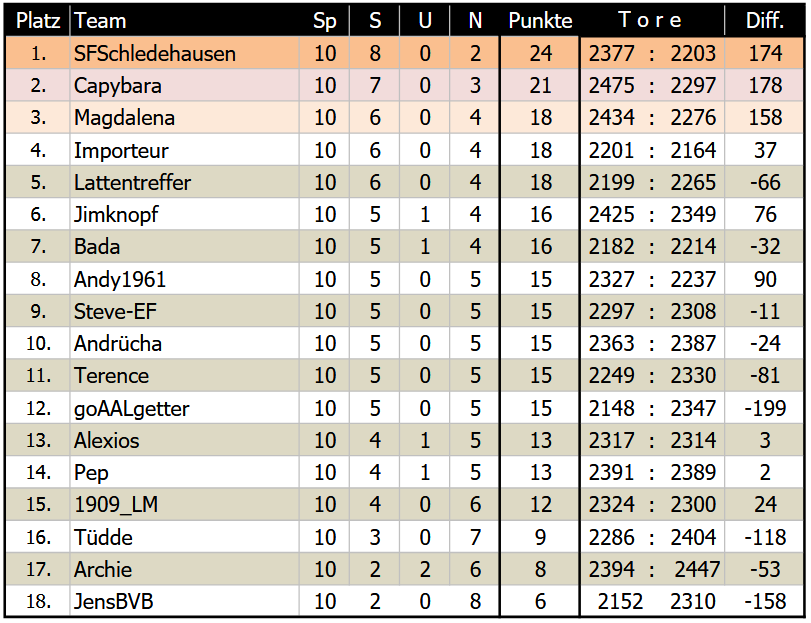This screenshot has width=811, height=623.
Task: Select the Magdalena team cell
Action: pyautogui.click(x=124, y=118)
